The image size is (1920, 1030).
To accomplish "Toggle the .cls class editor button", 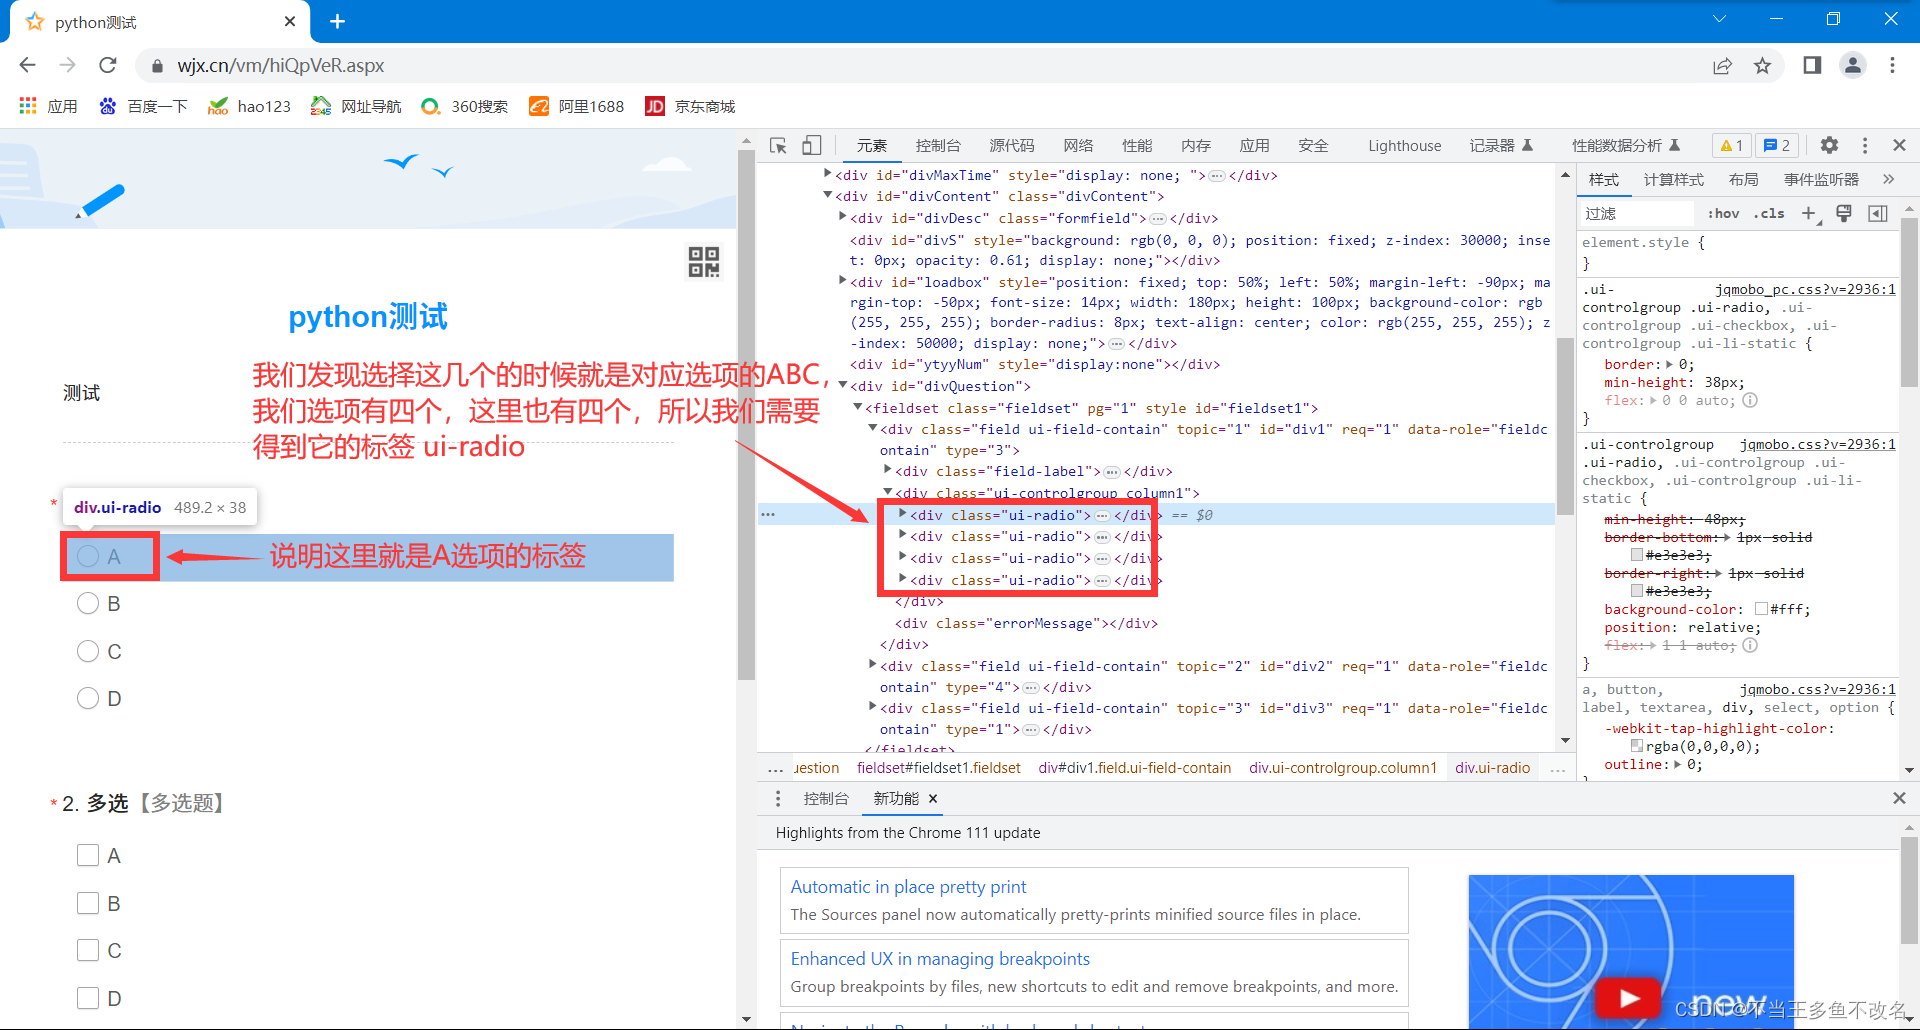I will tap(1769, 213).
